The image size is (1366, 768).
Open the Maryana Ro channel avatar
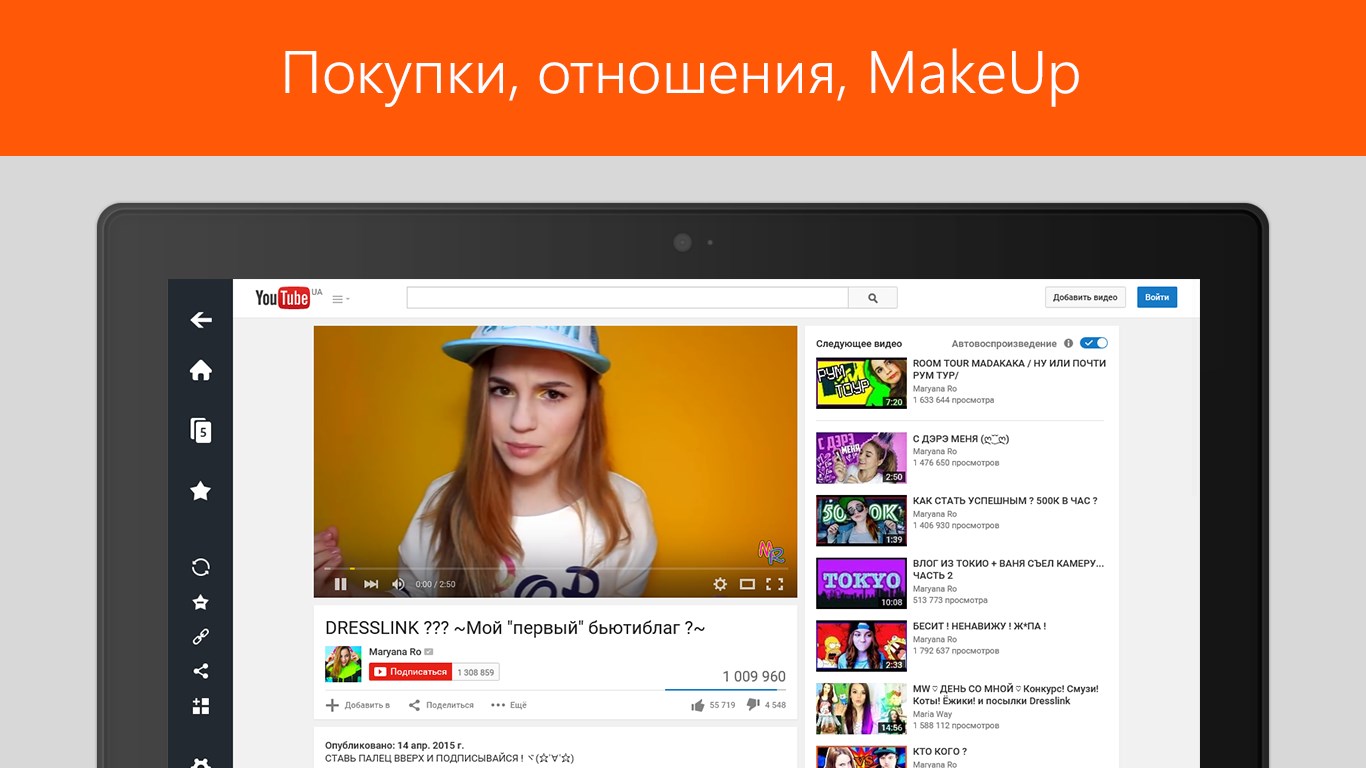(x=343, y=664)
